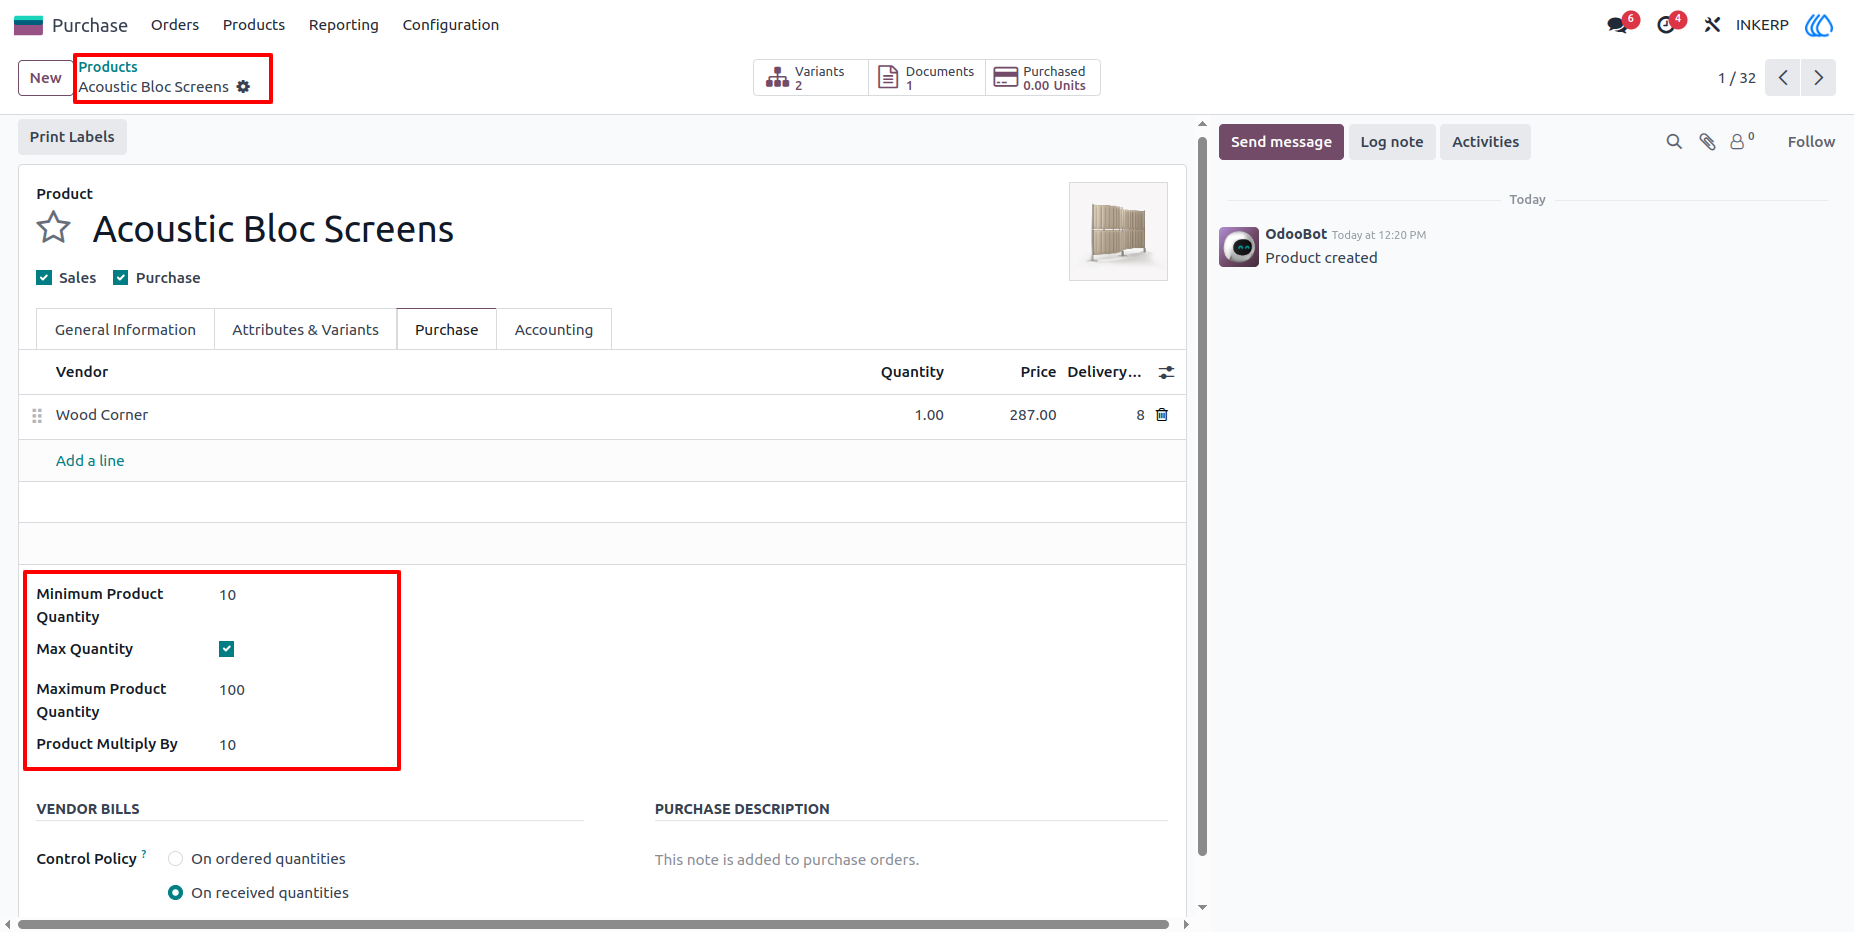Go to the previous product record
This screenshot has width=1854, height=932.
pyautogui.click(x=1783, y=78)
